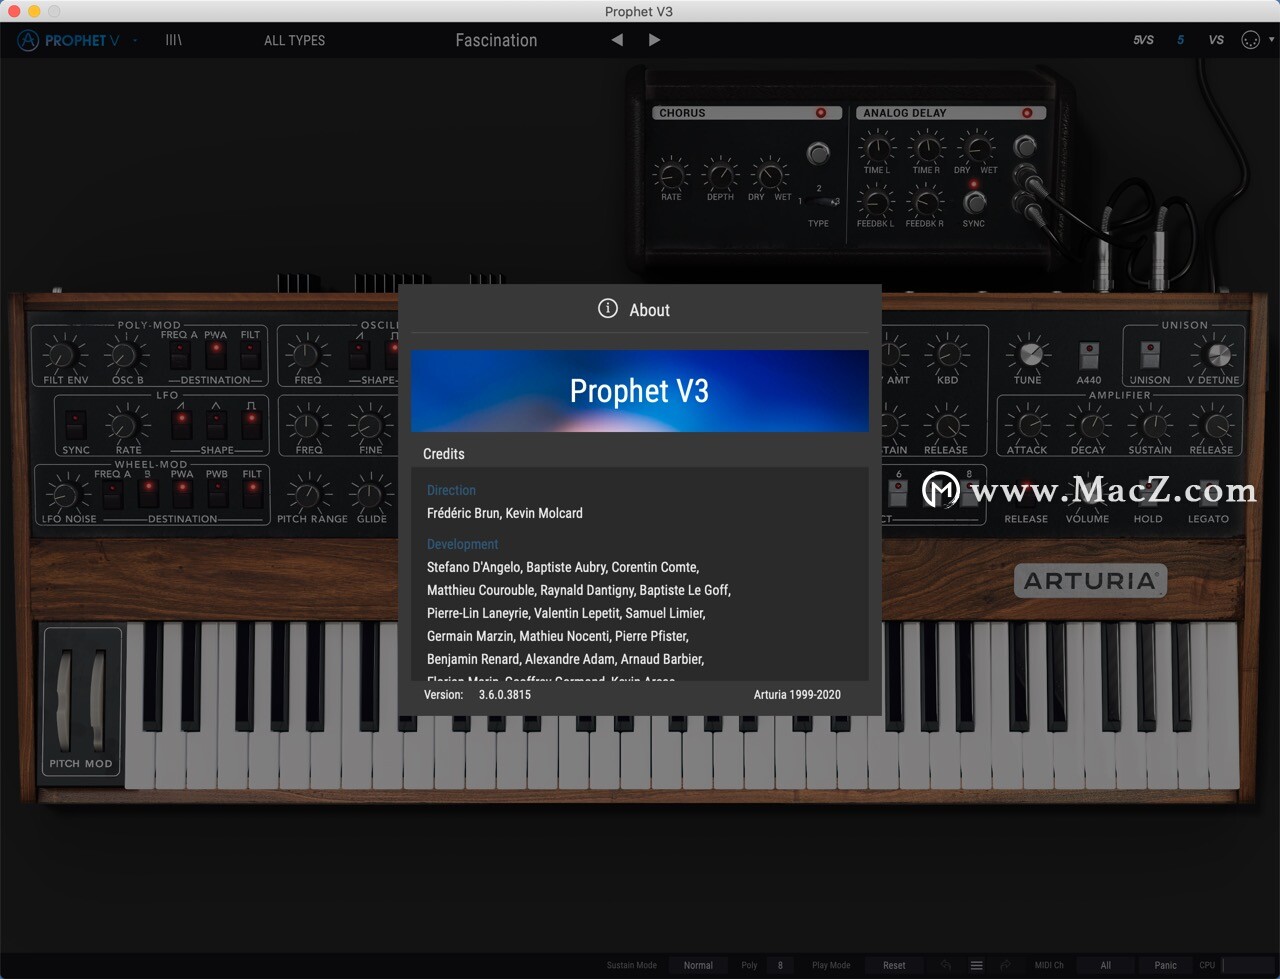Toggle the Unison switch
The width and height of the screenshot is (1280, 979).
pyautogui.click(x=1150, y=355)
